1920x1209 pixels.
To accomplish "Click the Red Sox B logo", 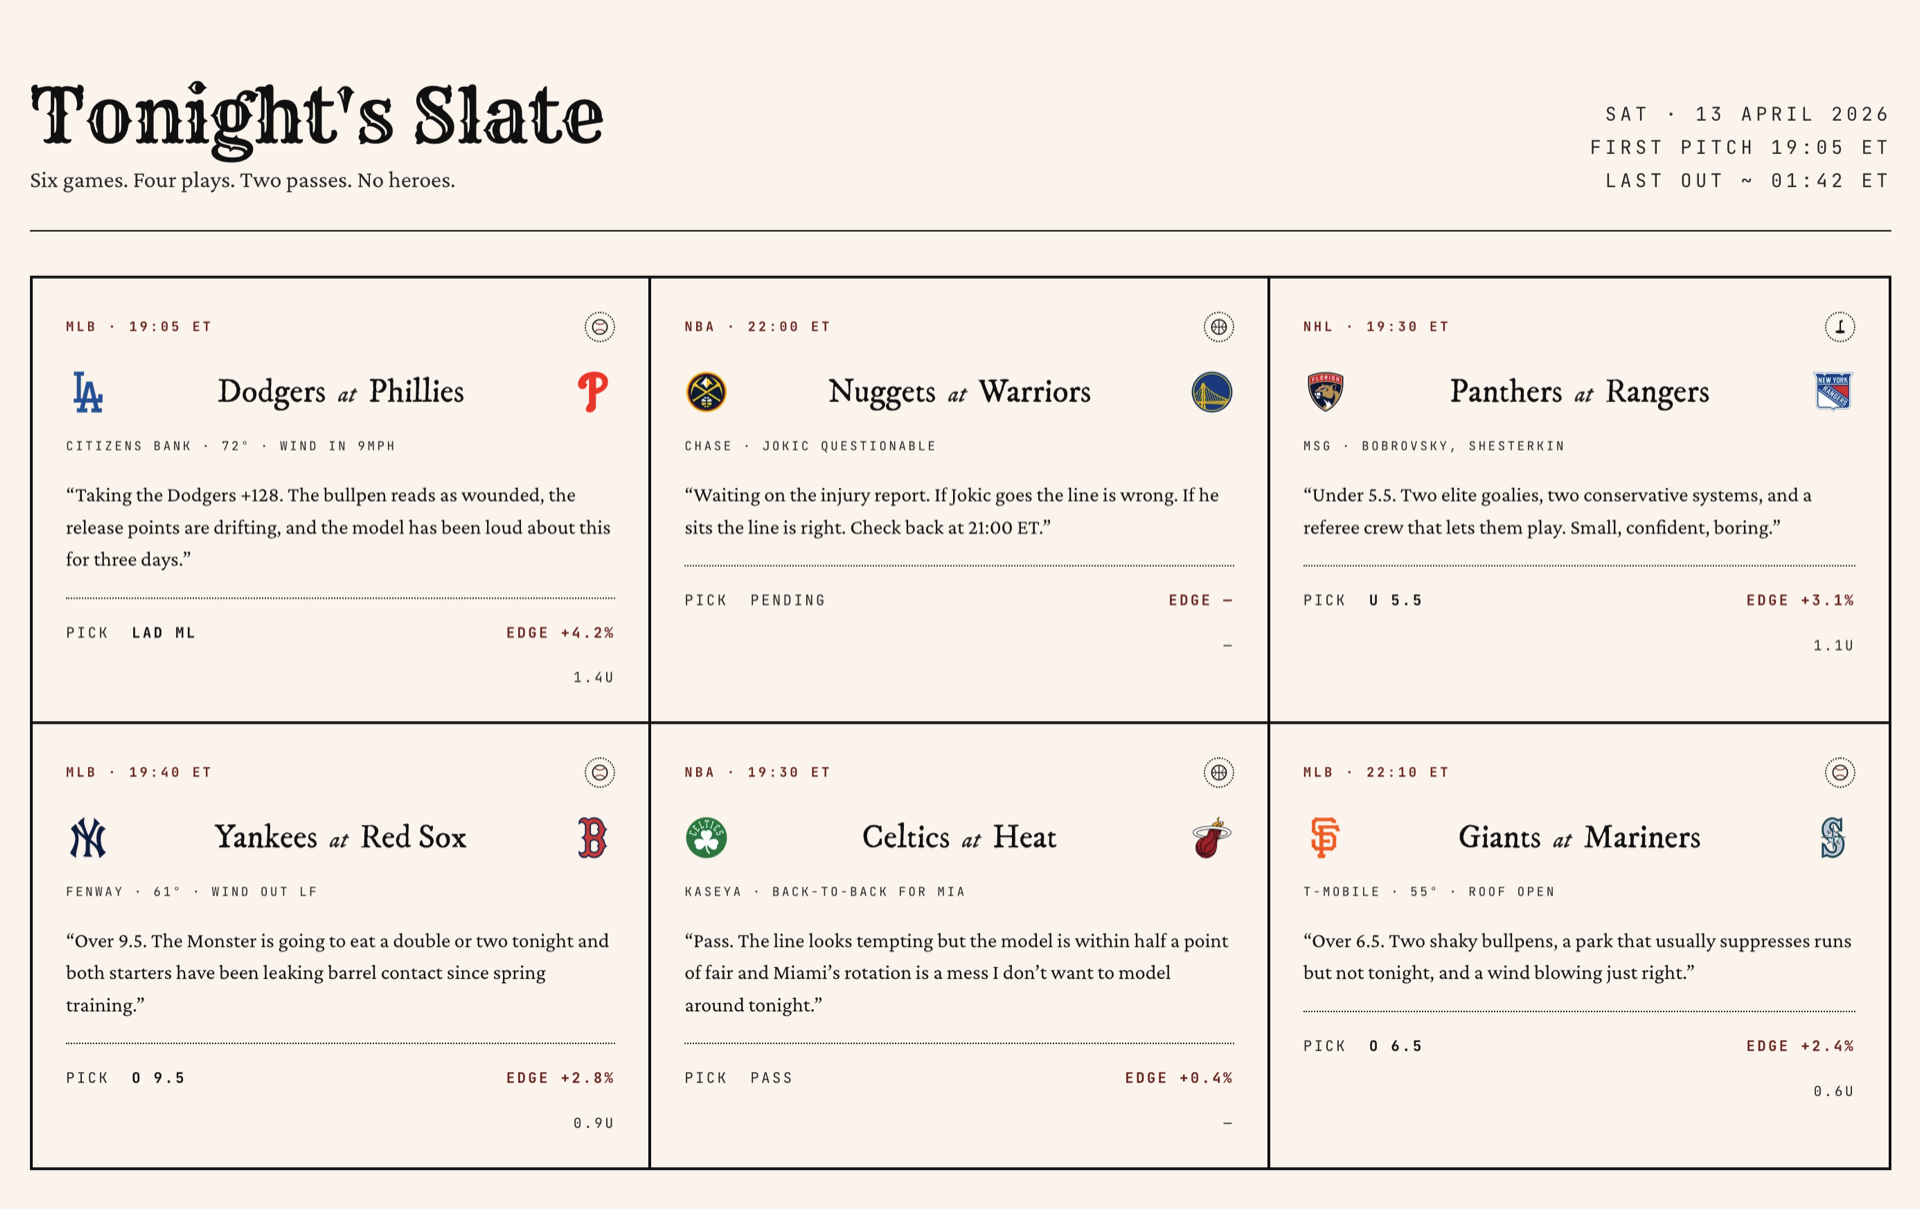I will [593, 838].
